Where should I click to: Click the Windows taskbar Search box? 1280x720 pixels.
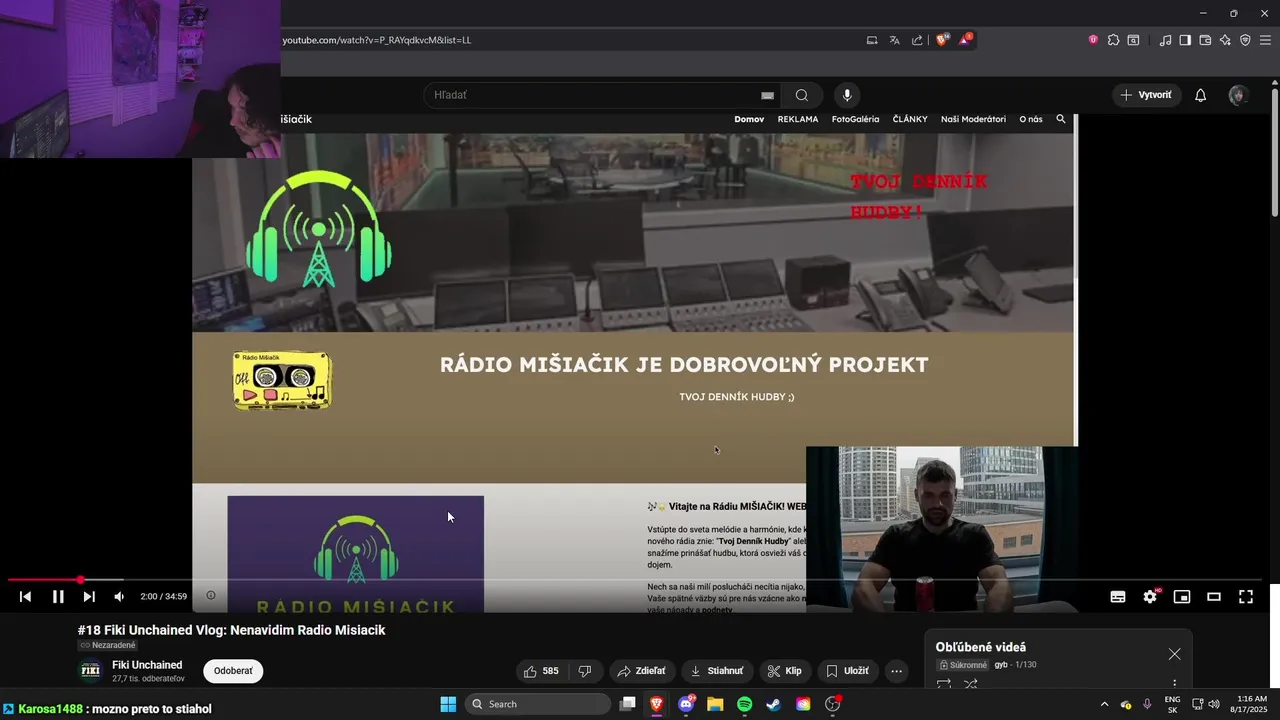(538, 704)
